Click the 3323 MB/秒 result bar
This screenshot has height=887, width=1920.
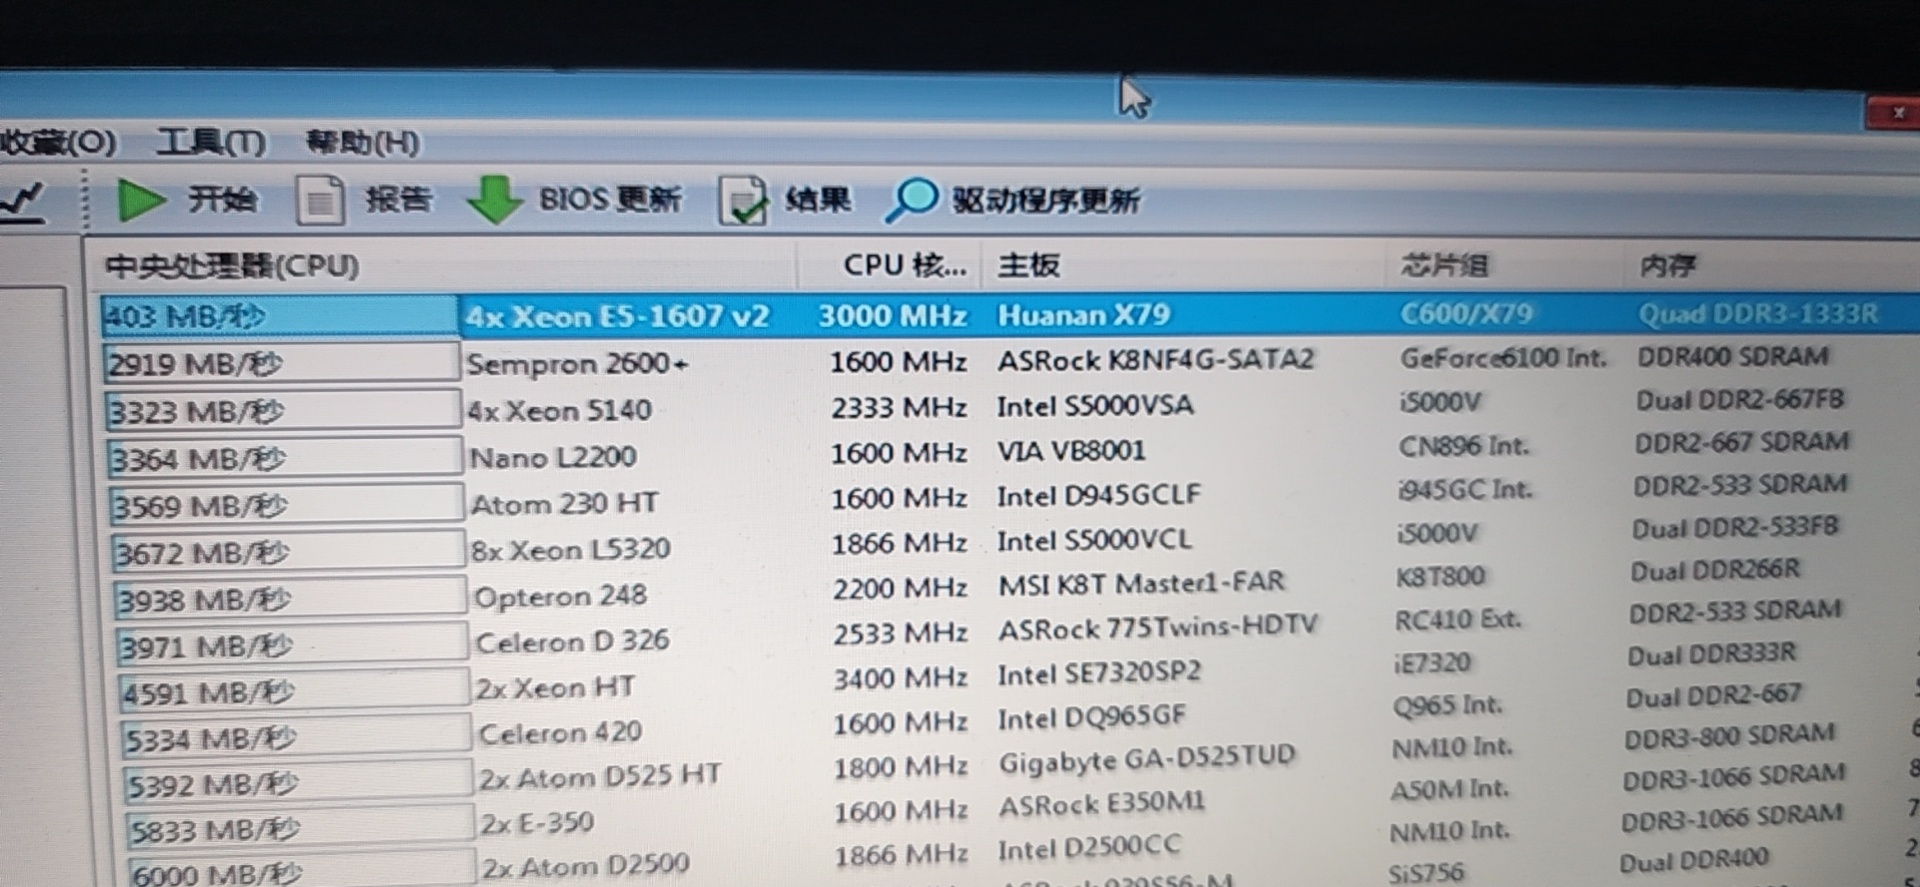(x=283, y=411)
